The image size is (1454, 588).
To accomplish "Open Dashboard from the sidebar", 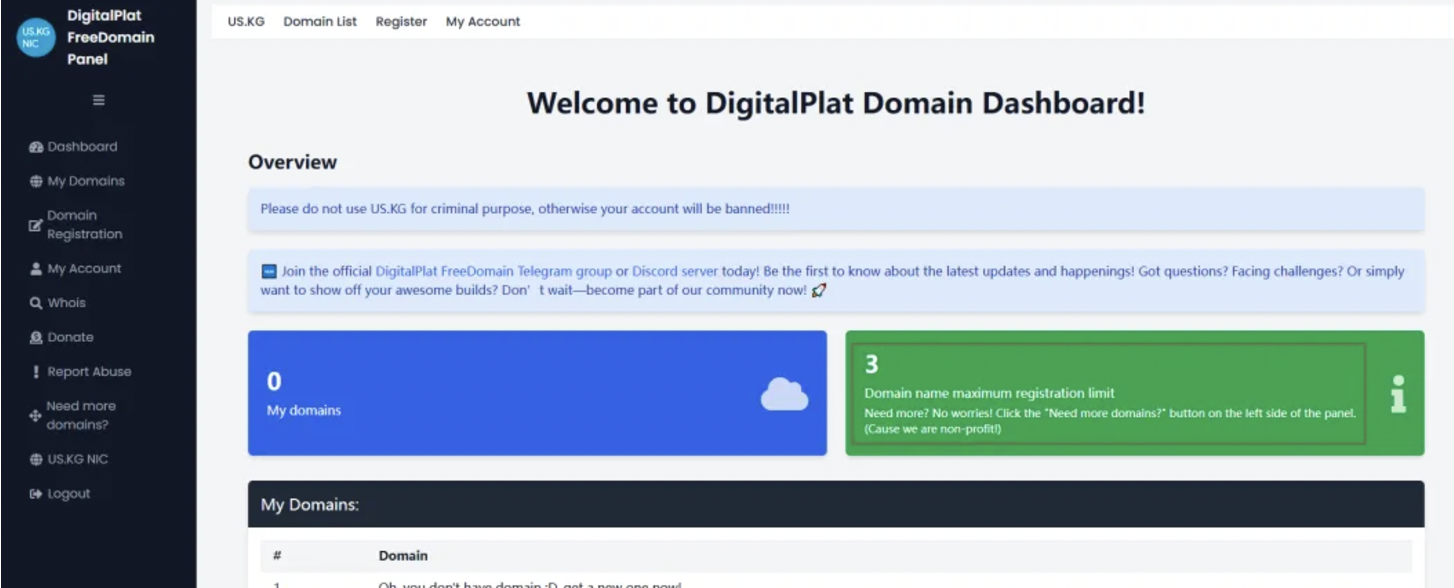I will (82, 147).
